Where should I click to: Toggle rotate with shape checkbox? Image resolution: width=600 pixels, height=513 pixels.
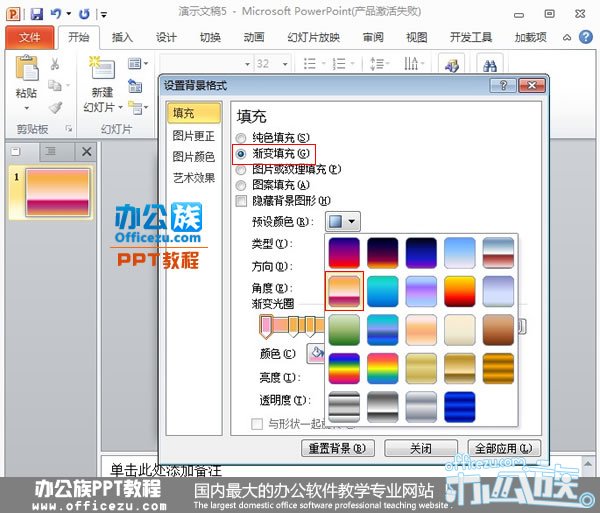[257, 423]
